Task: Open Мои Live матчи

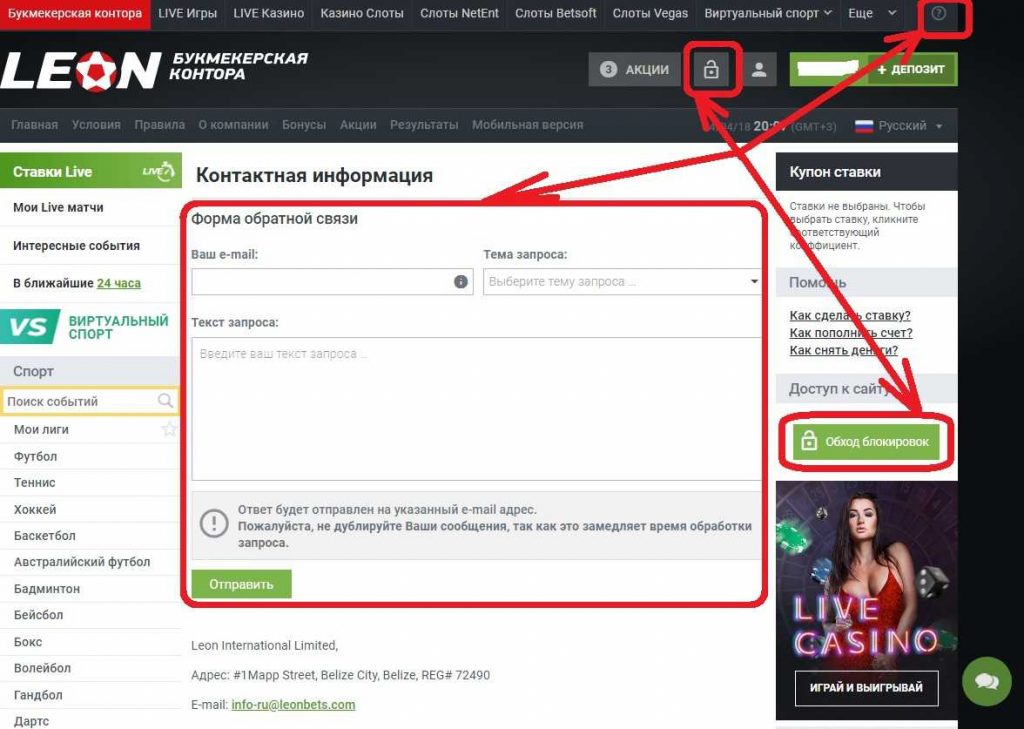Action: tap(58, 207)
